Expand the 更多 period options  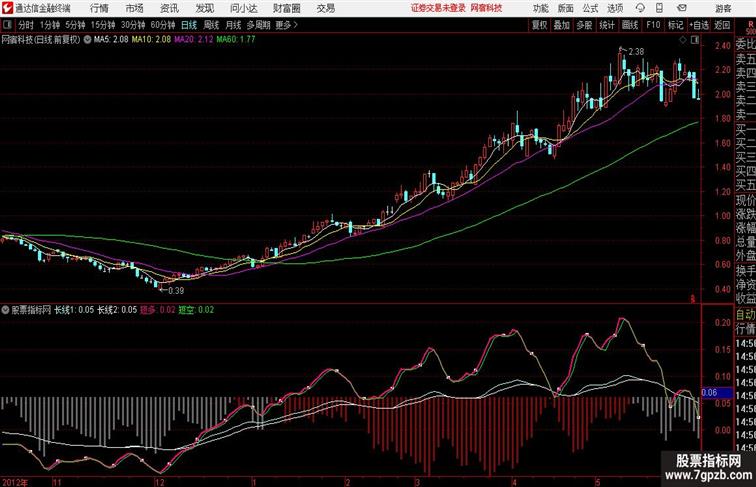287,25
